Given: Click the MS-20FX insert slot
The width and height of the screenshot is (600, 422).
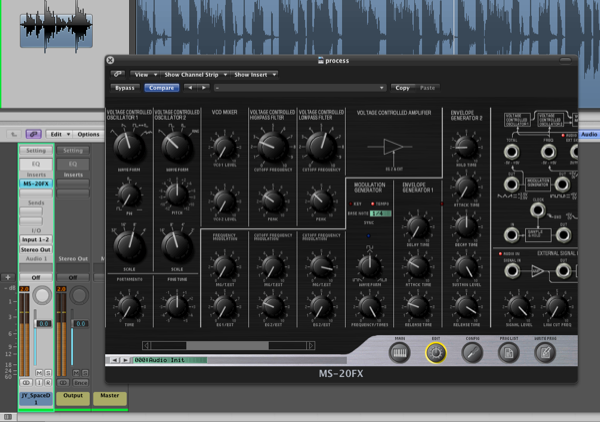Looking at the screenshot, I should click(x=35, y=183).
